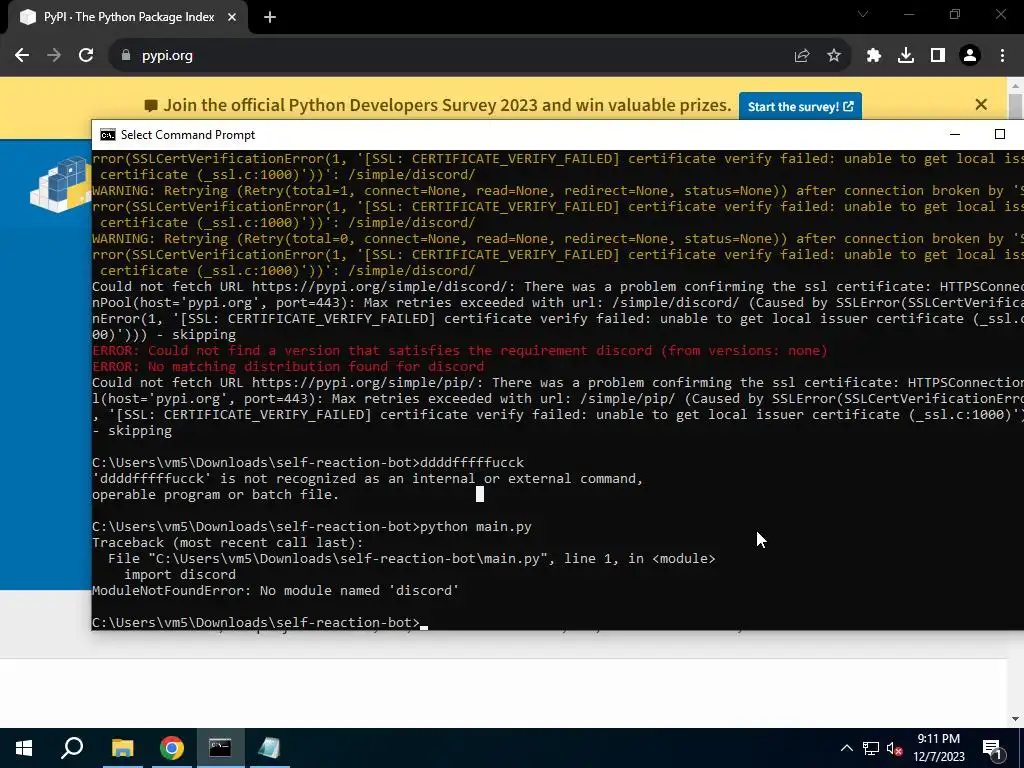Screen dimensions: 1024x768
Task: Dismiss the Python Developers Survey banner
Action: tap(981, 104)
